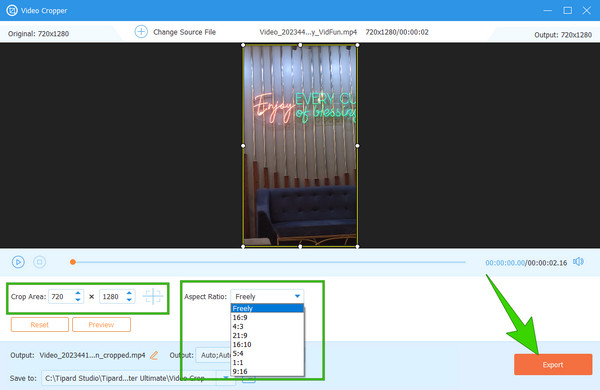Mute audio via the speaker icon
600x390 pixels.
tap(578, 261)
